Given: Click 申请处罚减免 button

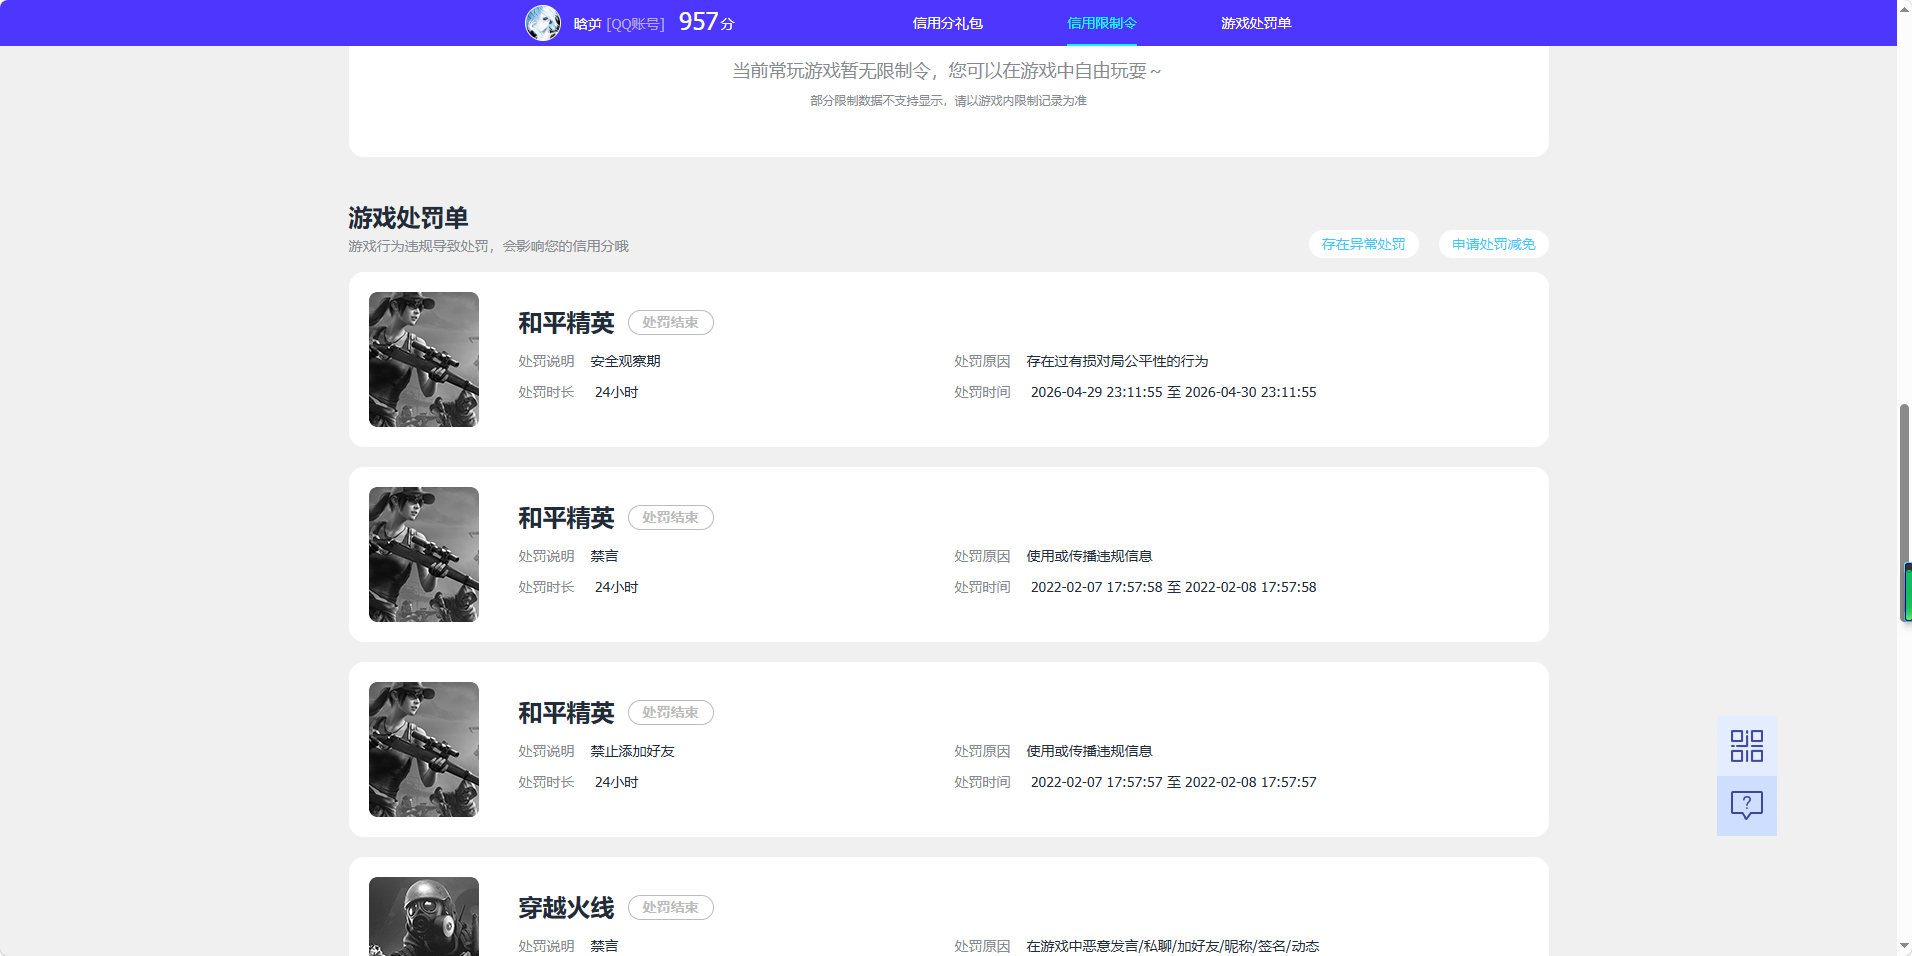Looking at the screenshot, I should pos(1494,244).
